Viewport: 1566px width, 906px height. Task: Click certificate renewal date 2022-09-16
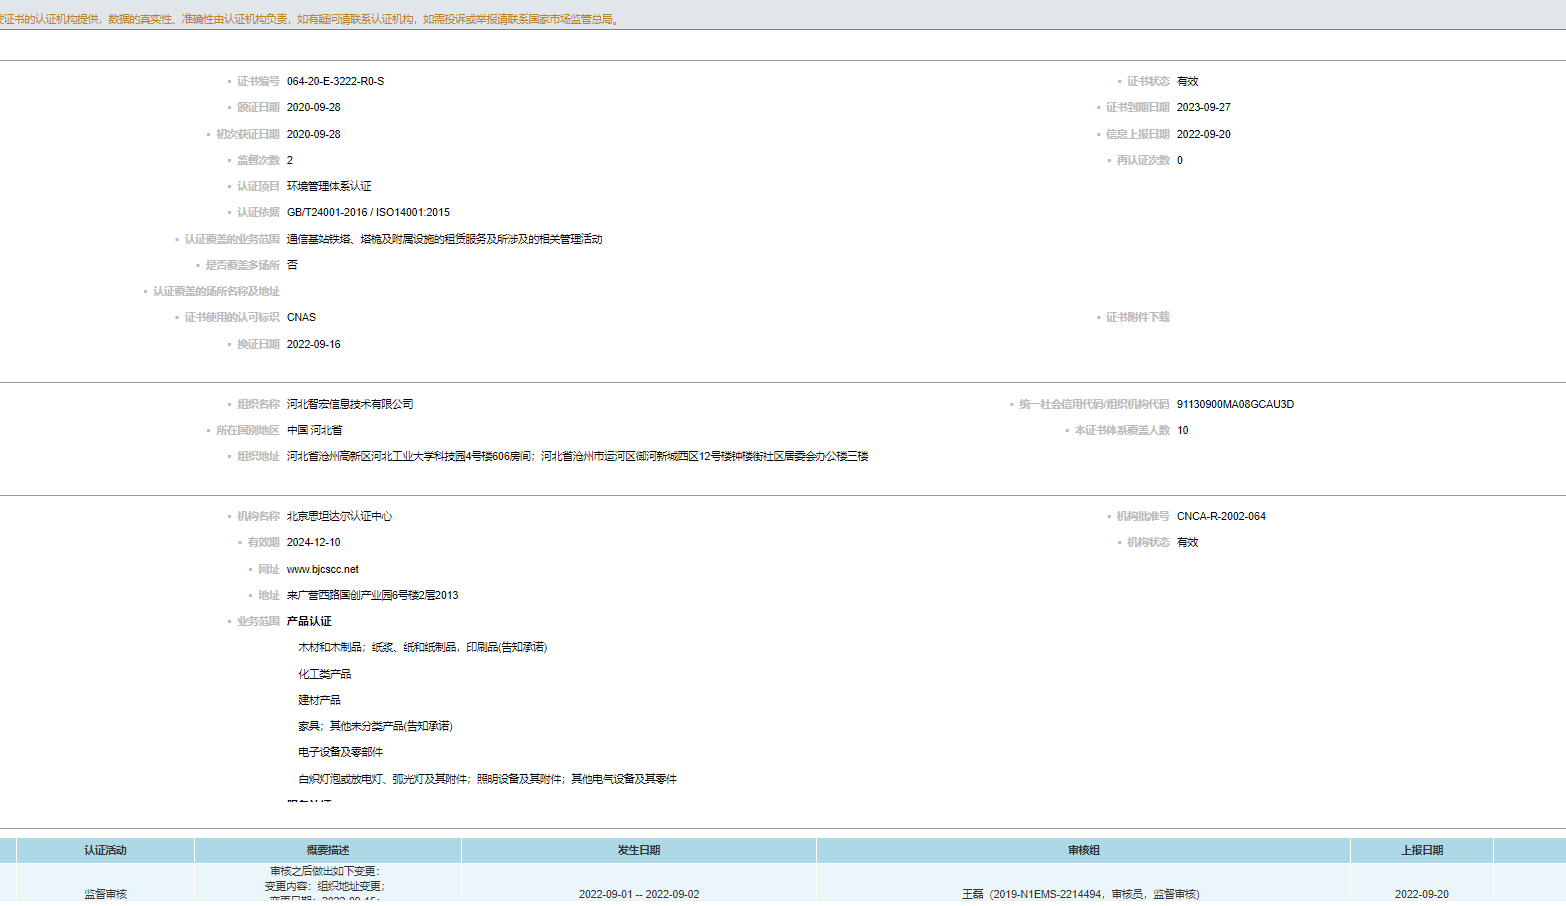tap(313, 344)
